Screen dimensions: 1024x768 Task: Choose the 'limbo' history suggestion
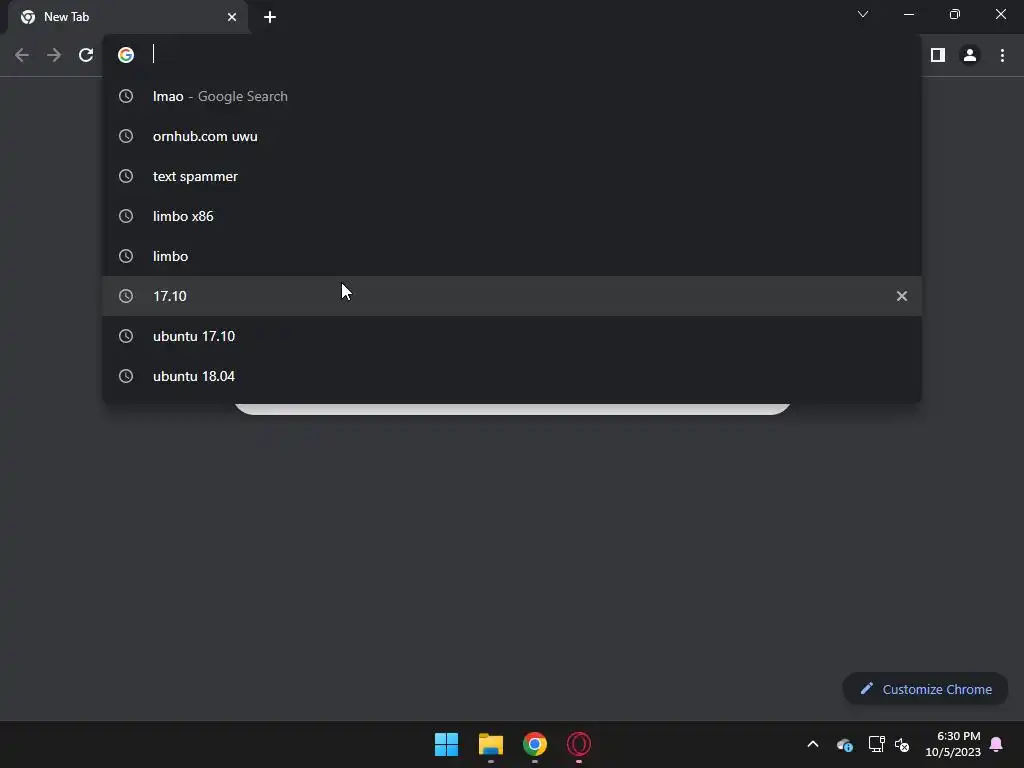[x=512, y=256]
